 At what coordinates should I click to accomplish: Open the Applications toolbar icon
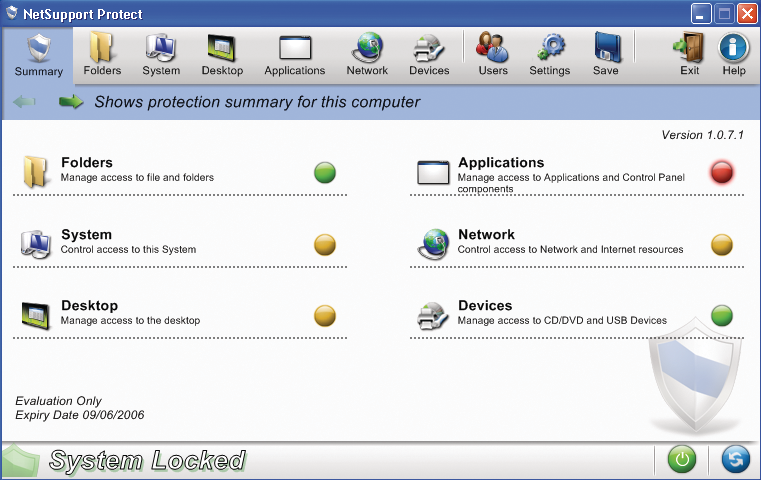tap(295, 54)
